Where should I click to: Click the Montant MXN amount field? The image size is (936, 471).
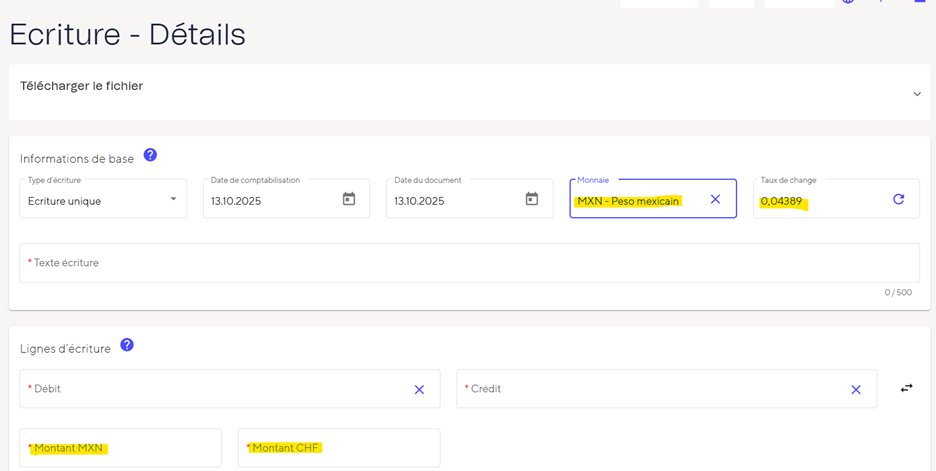(x=120, y=448)
